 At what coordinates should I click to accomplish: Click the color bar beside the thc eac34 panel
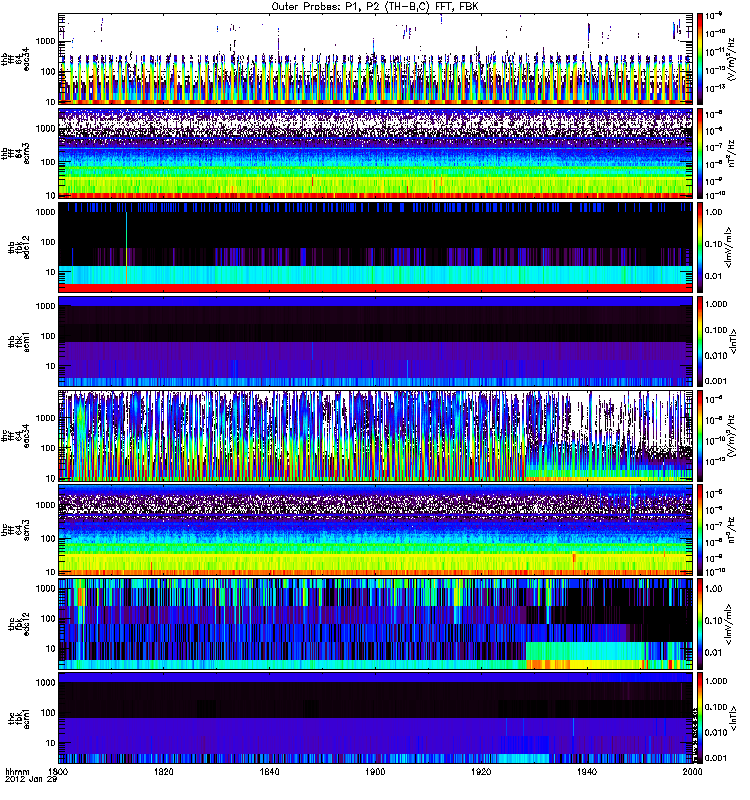tap(700, 436)
